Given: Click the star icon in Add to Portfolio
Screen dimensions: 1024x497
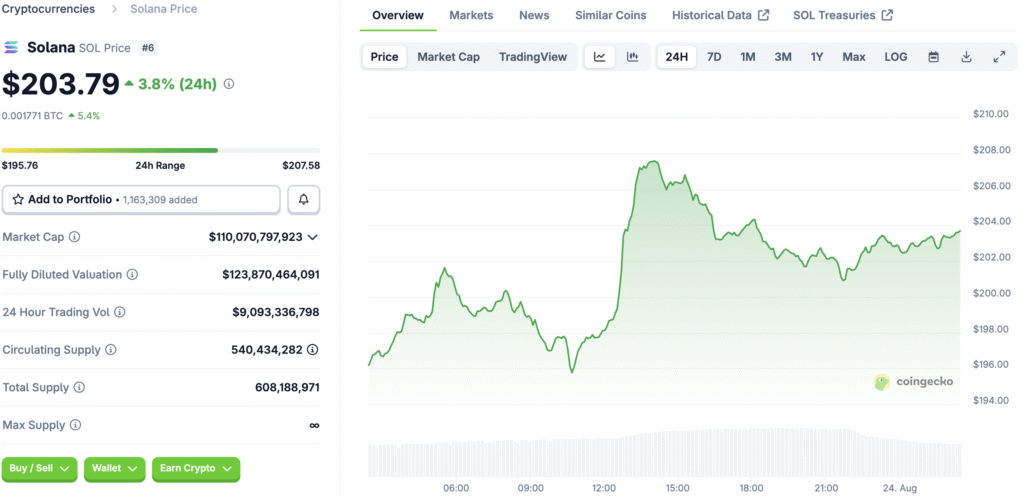Looking at the screenshot, I should 18,200.
